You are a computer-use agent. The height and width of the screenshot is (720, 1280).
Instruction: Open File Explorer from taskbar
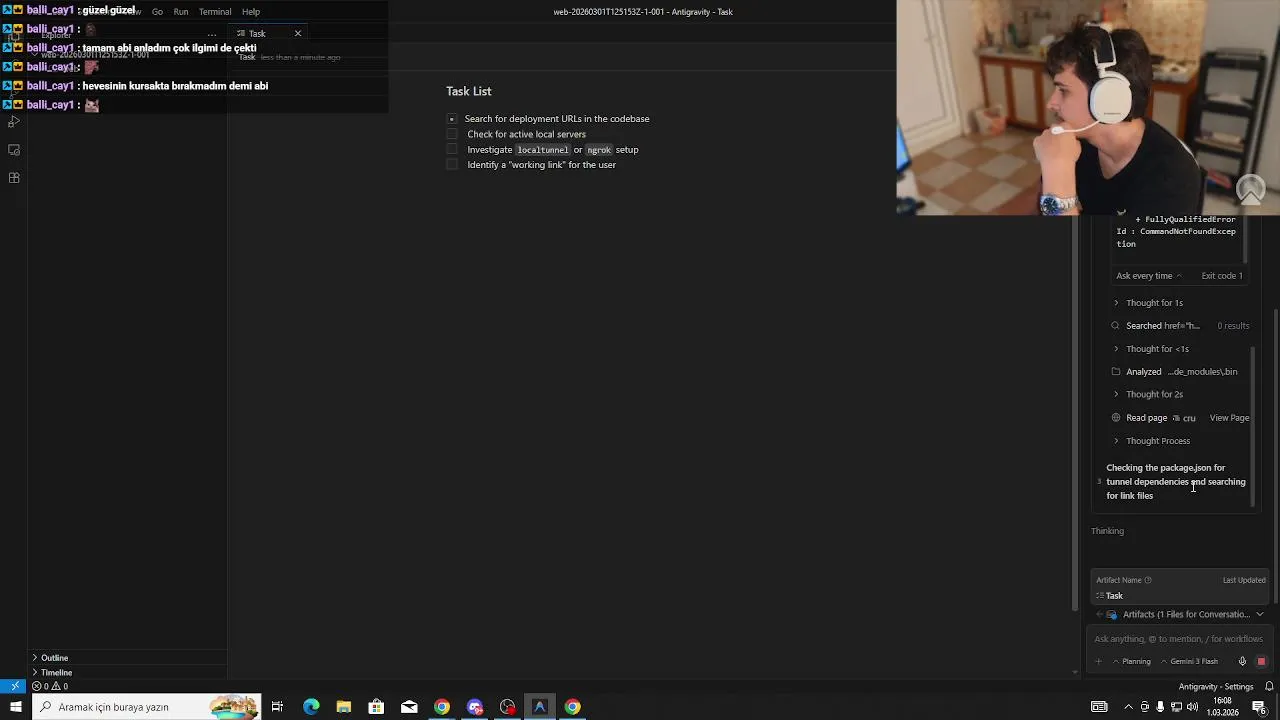coord(343,707)
